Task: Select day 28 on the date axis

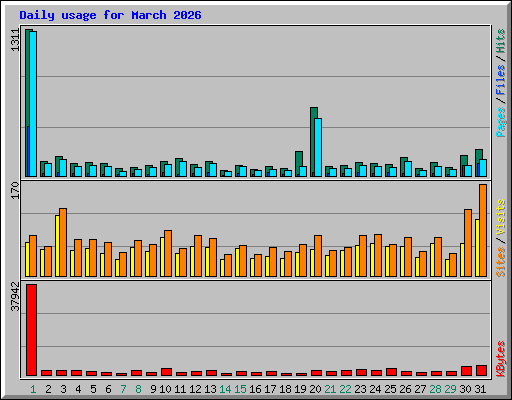Action: pyautogui.click(x=435, y=389)
